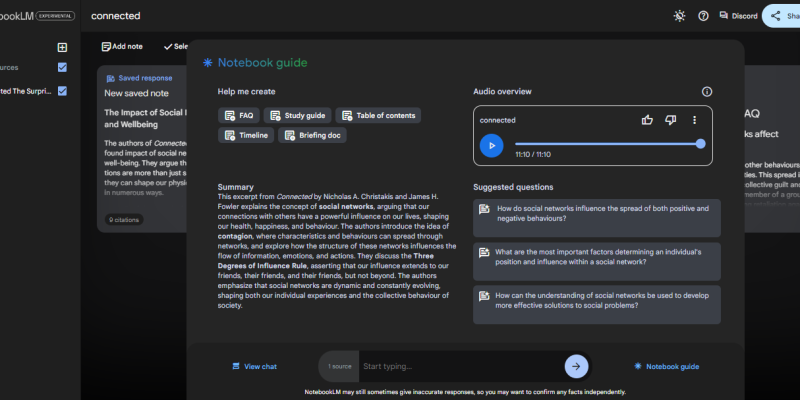Click the audio progress slider handle

701,144
